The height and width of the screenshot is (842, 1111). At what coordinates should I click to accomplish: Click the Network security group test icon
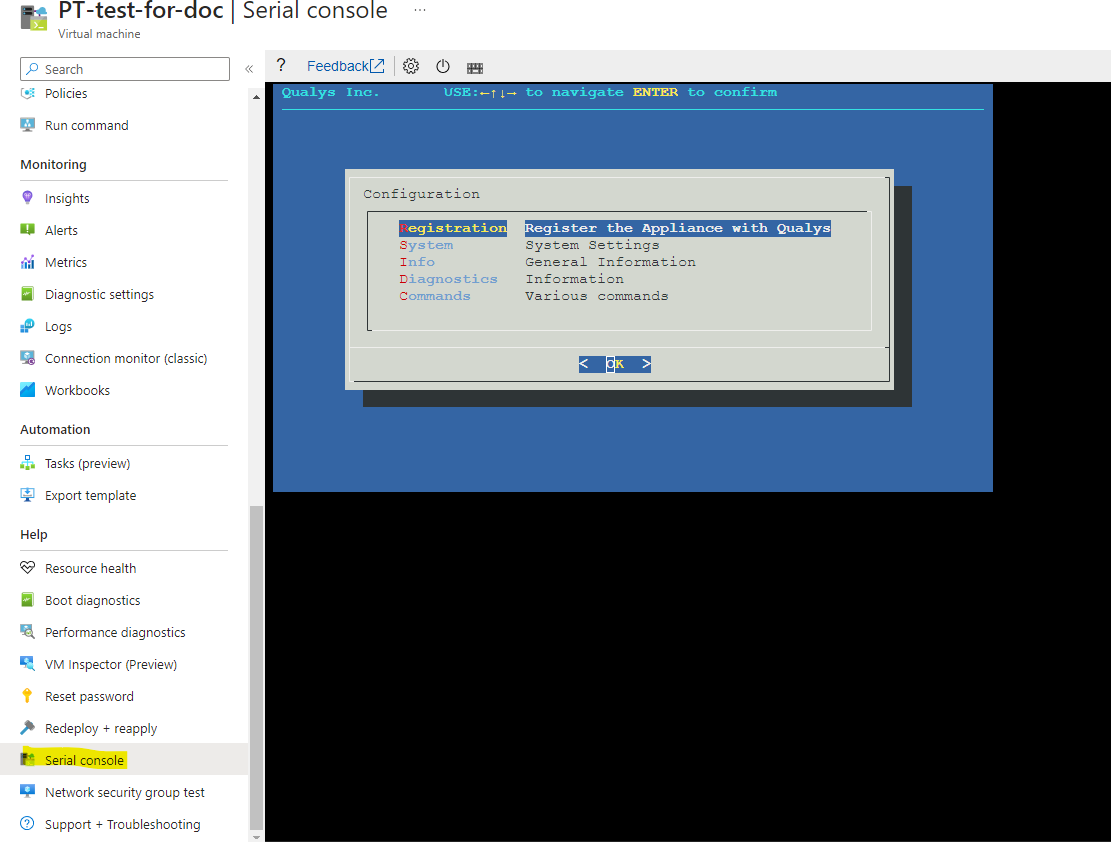tap(28, 792)
